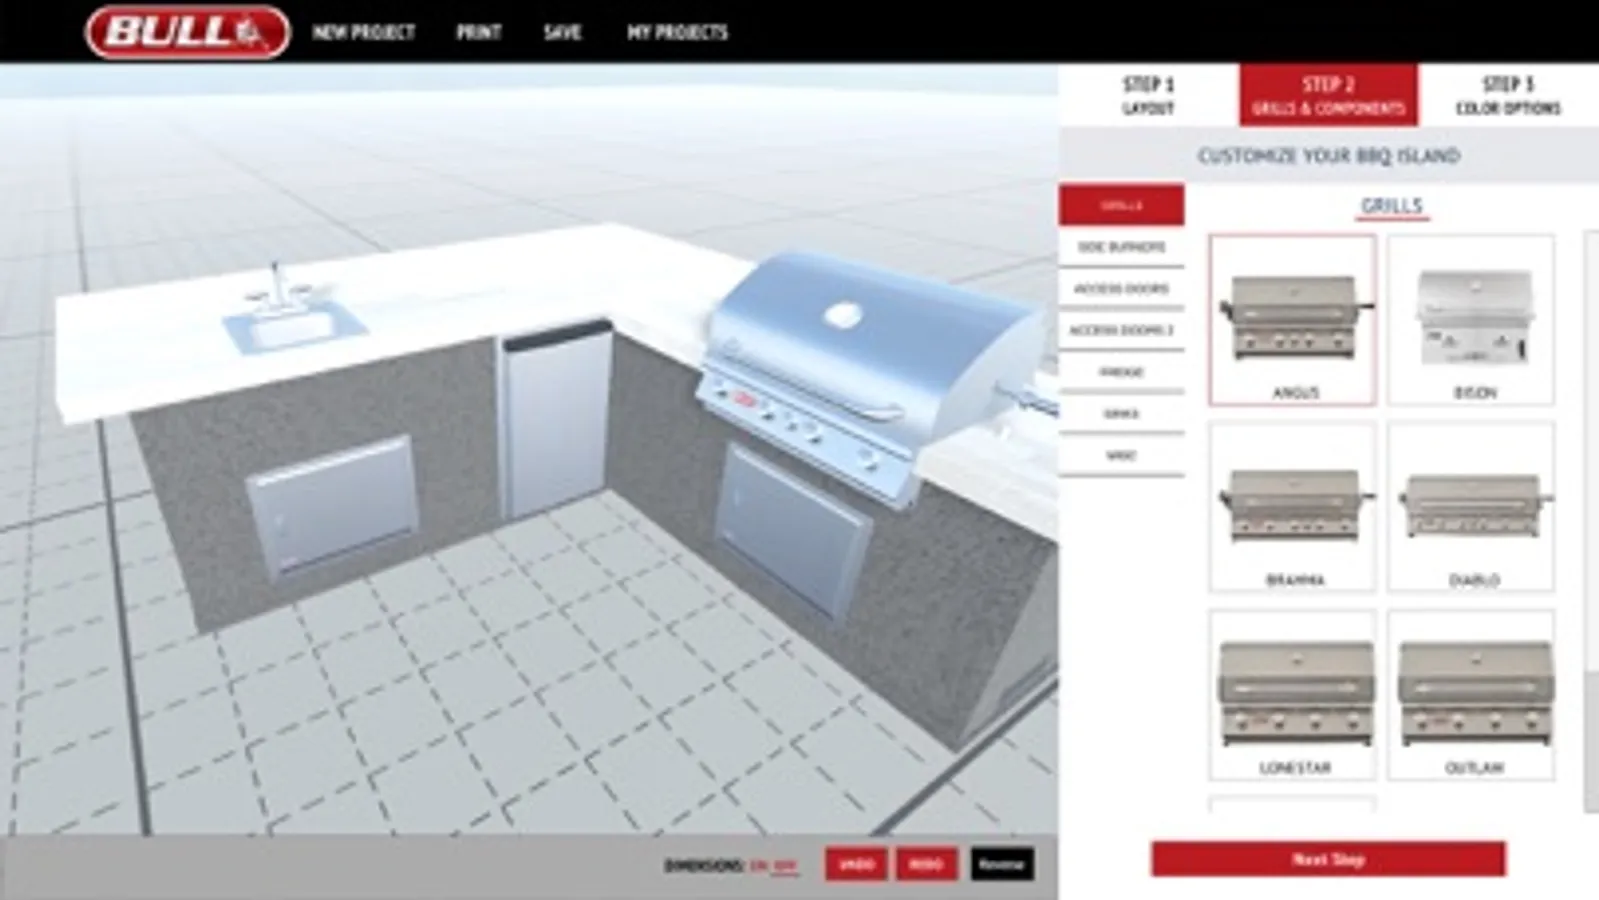1599x900 pixels.
Task: Click the grills list scrollbar
Action: tap(1591, 520)
